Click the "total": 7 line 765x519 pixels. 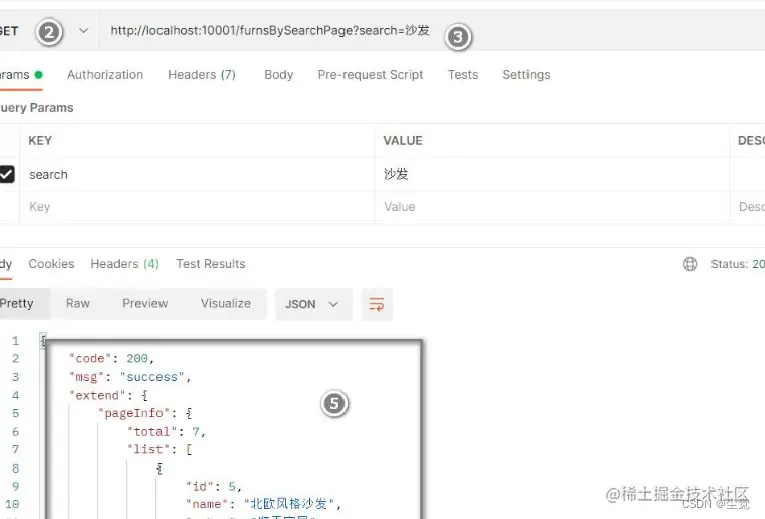(166, 432)
